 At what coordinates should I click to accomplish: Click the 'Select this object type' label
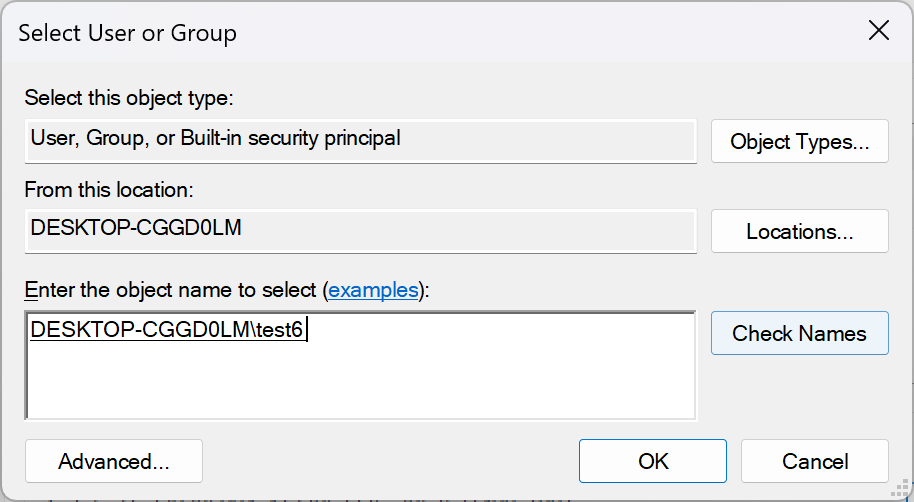pyautogui.click(x=128, y=98)
